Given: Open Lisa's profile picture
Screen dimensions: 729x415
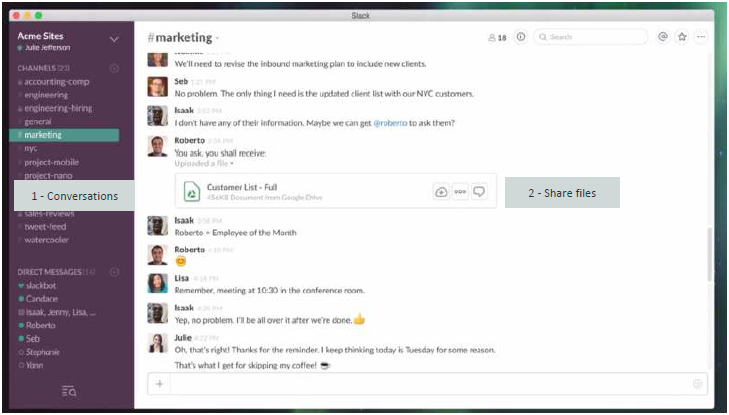Looking at the screenshot, I should [x=157, y=283].
